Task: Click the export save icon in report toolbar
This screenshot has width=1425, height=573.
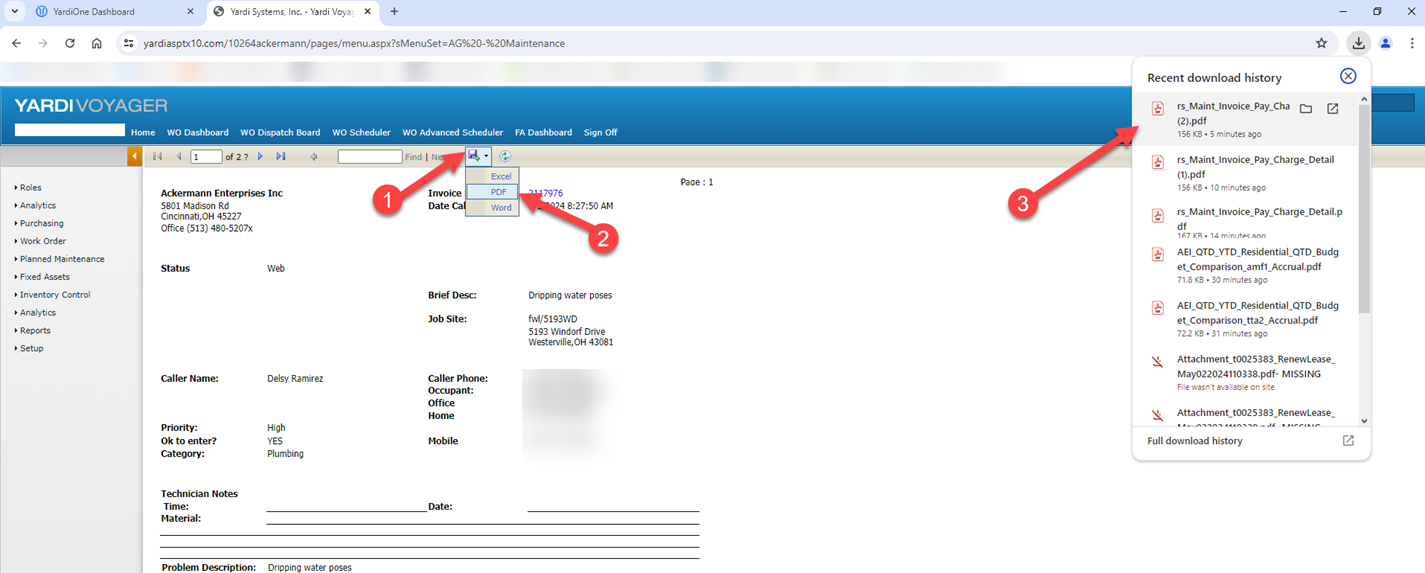Action: point(474,156)
